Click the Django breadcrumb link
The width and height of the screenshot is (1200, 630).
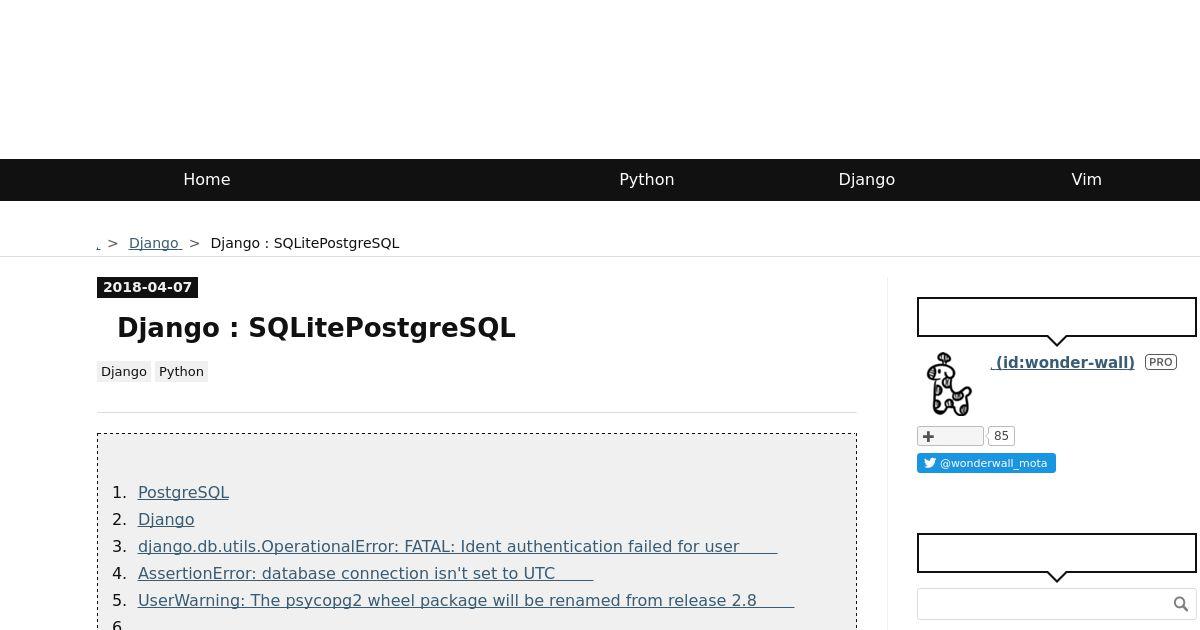[155, 243]
